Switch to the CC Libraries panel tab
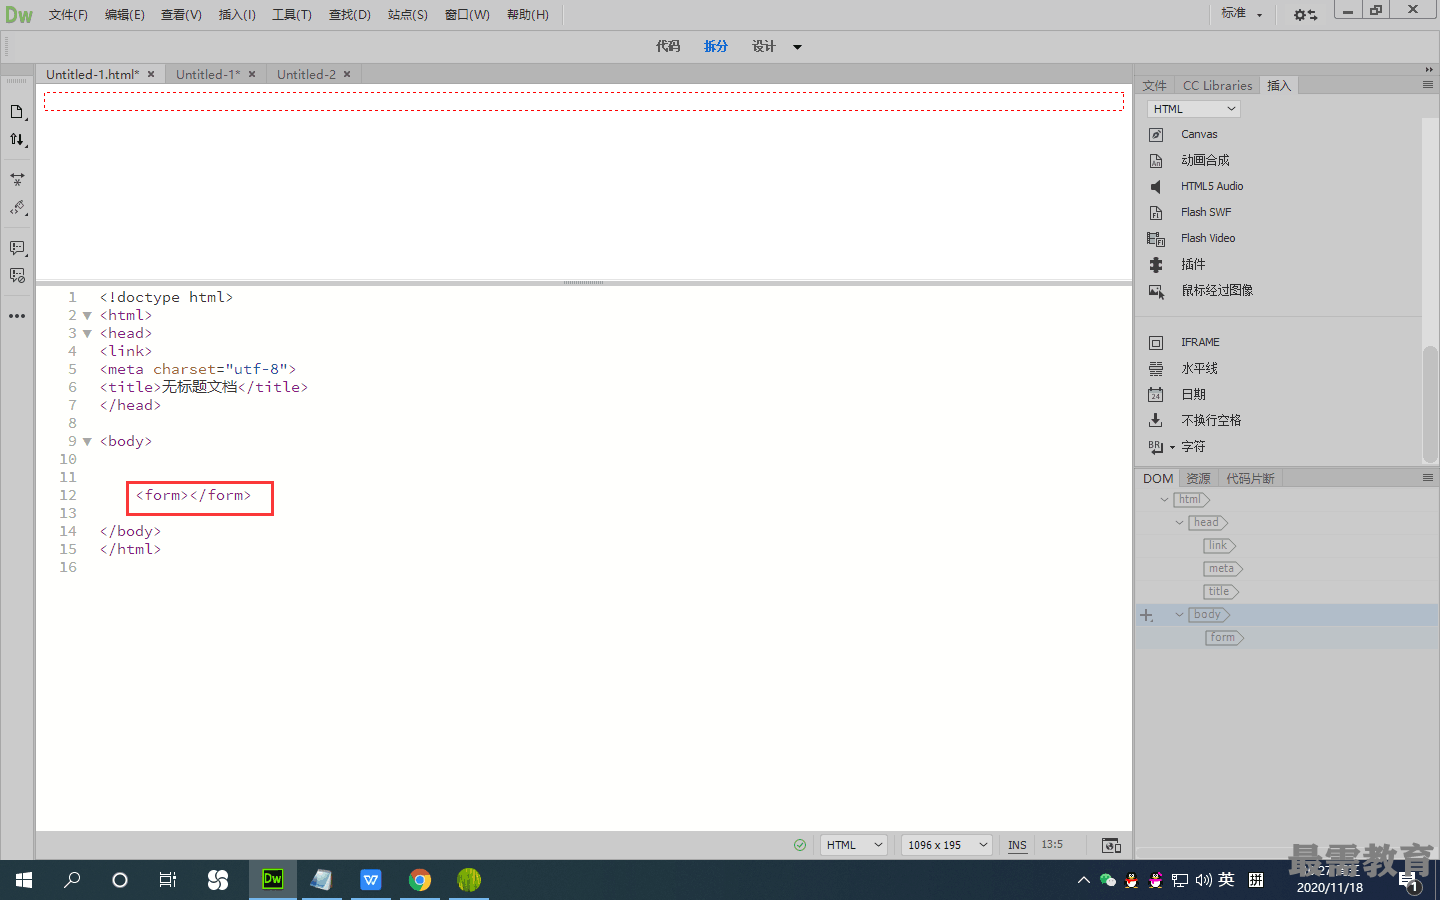This screenshot has height=900, width=1440. [1217, 86]
